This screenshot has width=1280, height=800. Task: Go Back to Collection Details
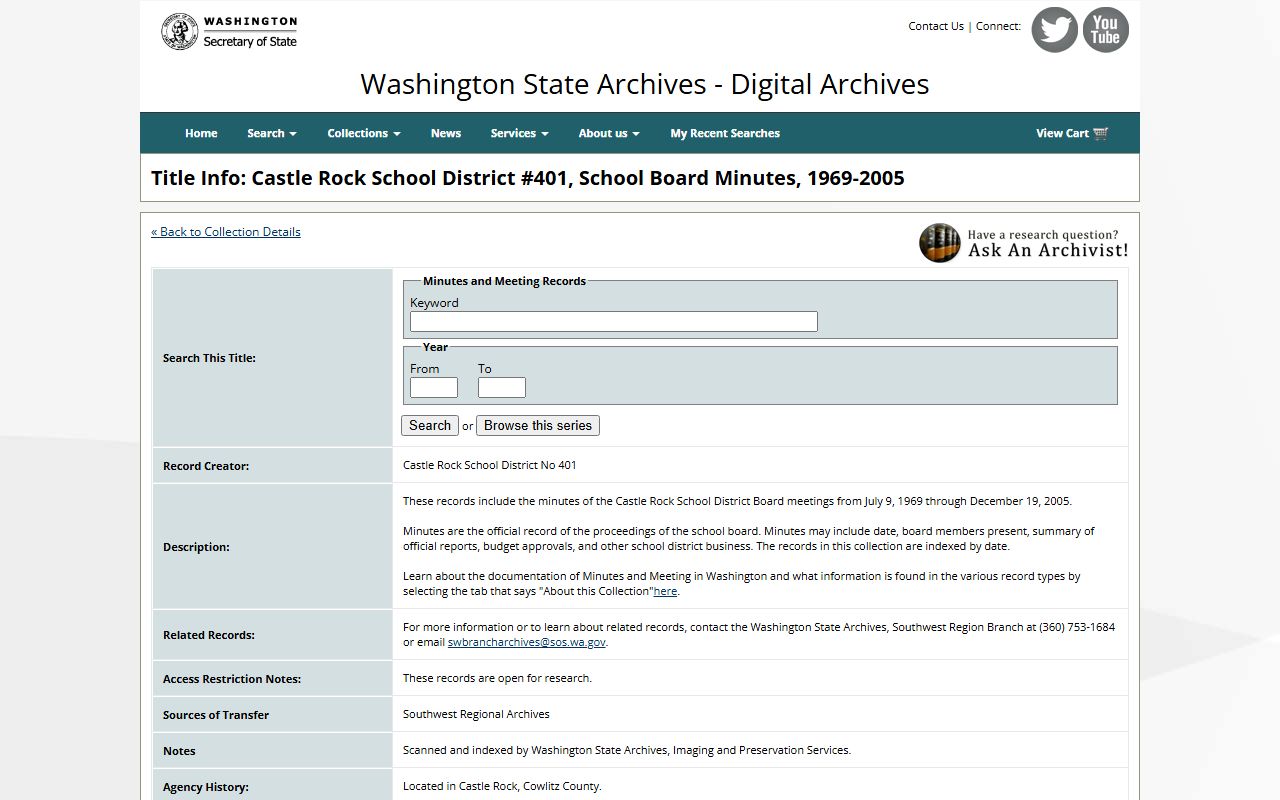(x=226, y=231)
